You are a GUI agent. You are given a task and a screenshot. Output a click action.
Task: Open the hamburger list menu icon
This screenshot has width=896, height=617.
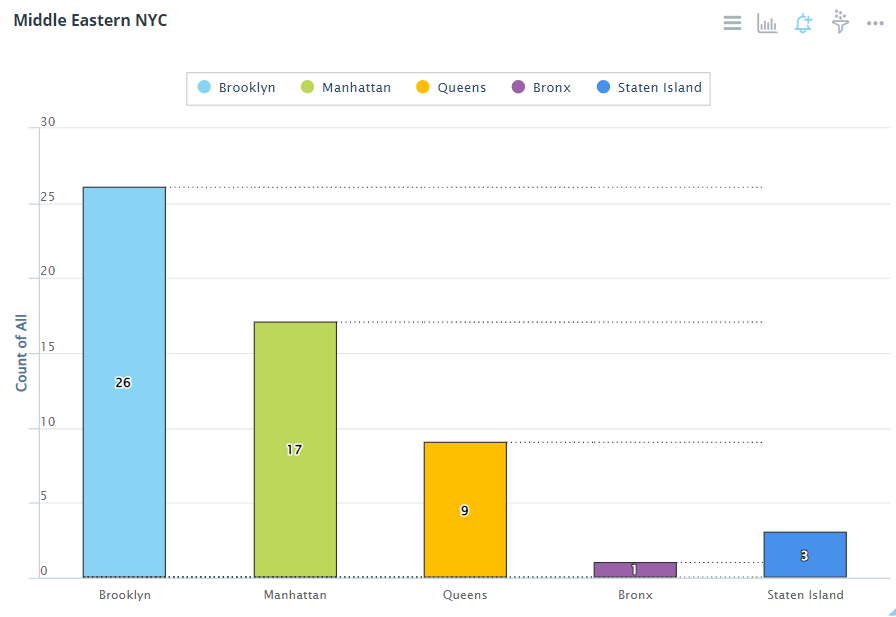pos(732,23)
